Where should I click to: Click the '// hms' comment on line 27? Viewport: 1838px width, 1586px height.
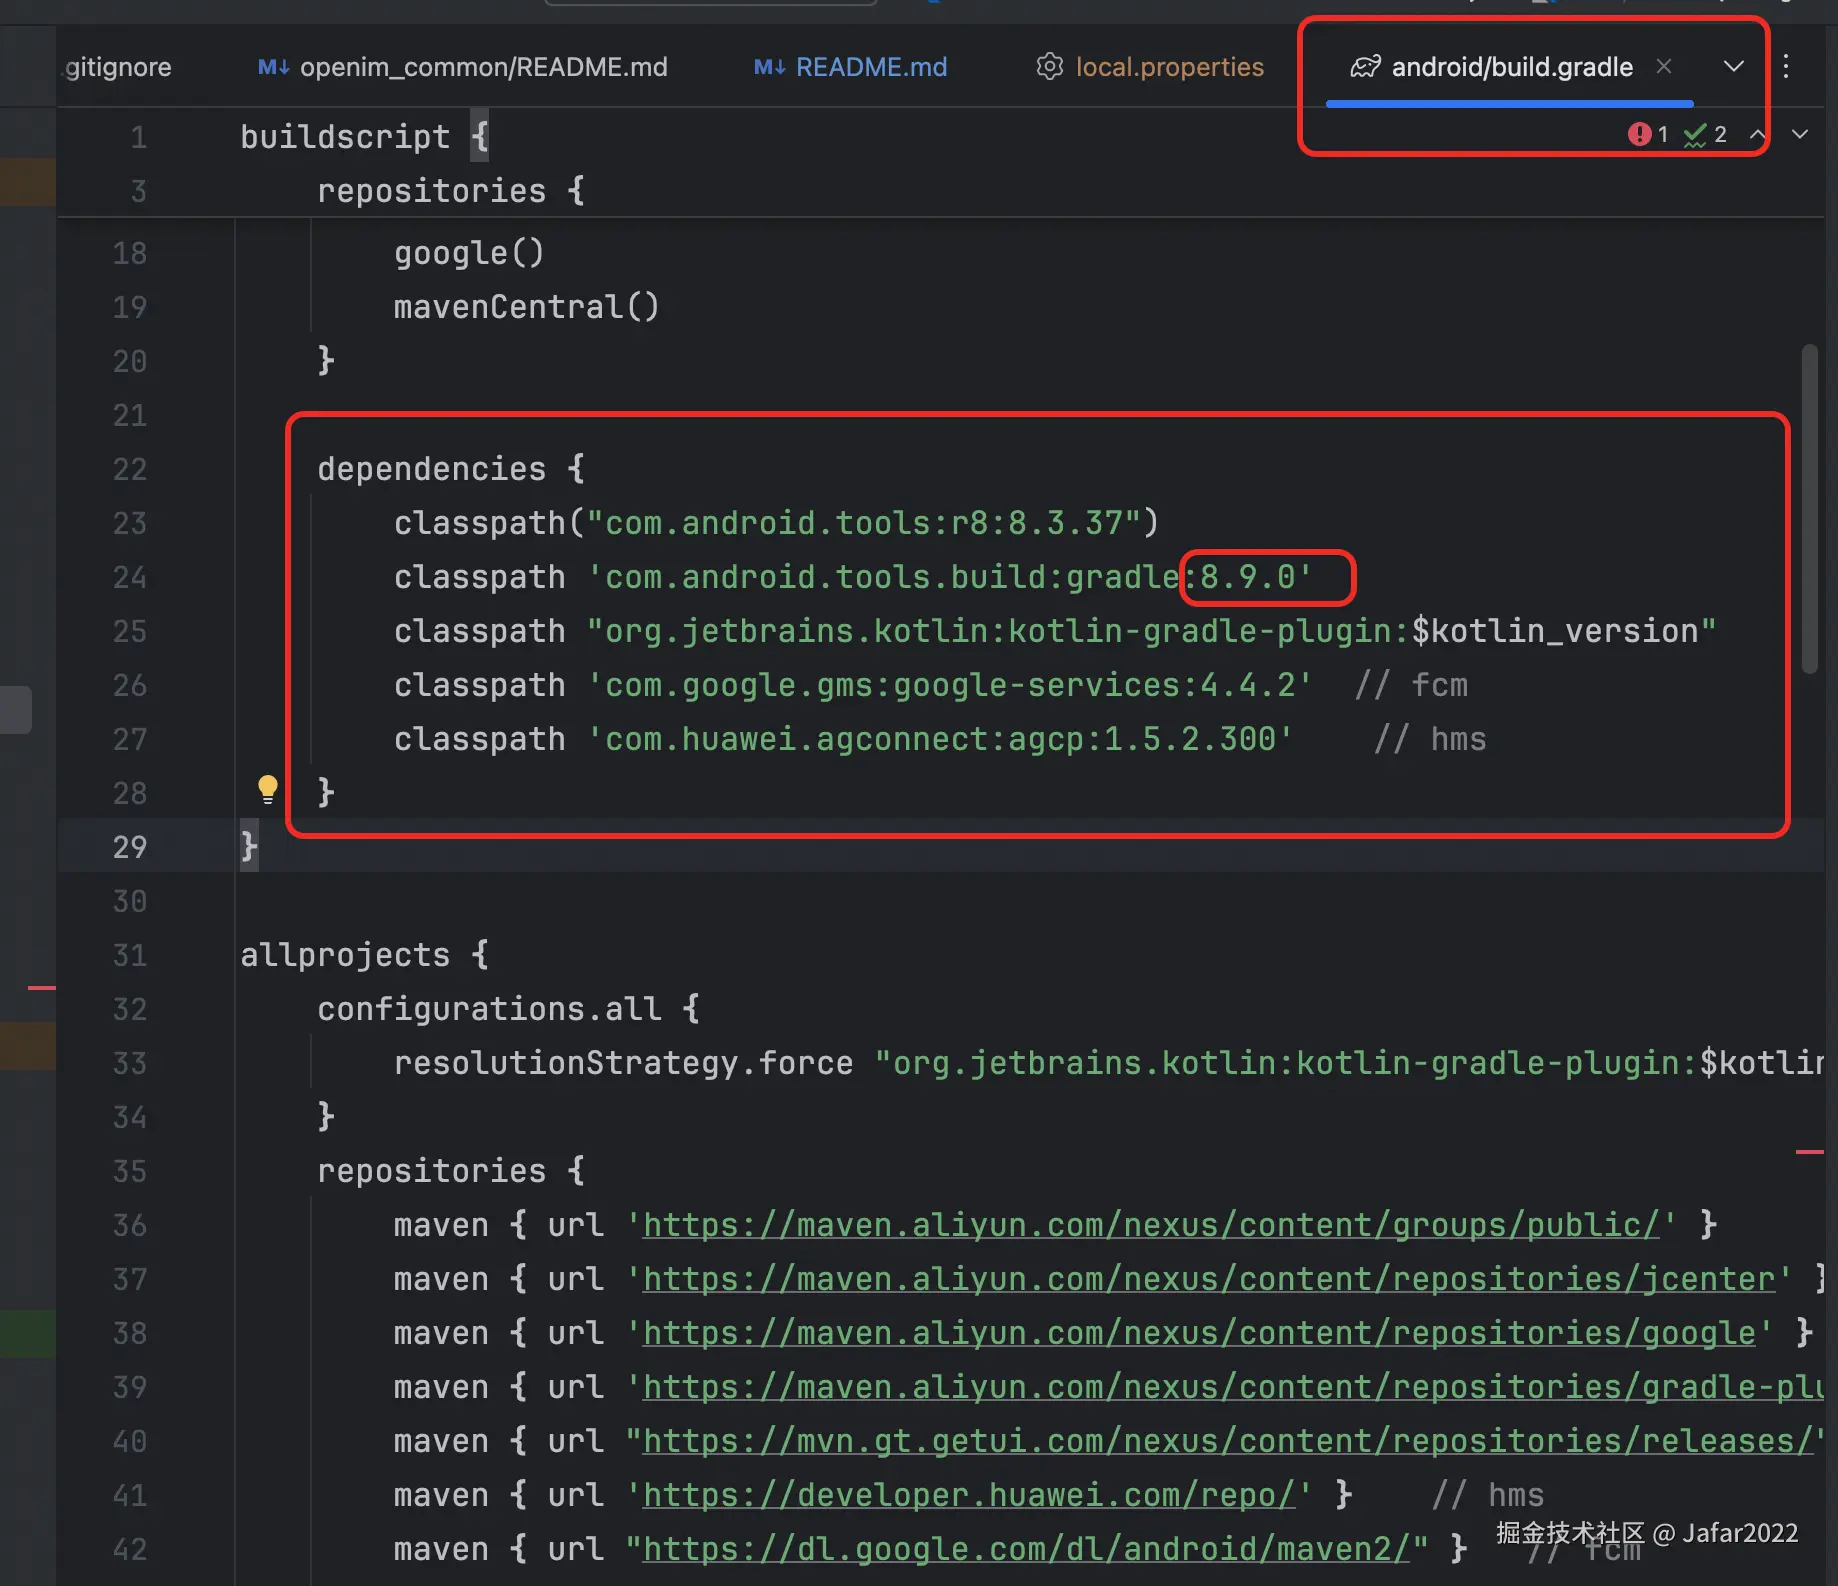(x=1430, y=739)
